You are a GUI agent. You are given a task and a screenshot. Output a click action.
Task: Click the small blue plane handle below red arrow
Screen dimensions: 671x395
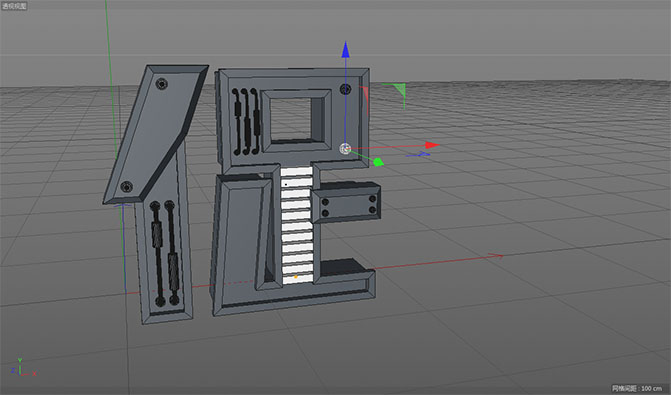click(418, 154)
